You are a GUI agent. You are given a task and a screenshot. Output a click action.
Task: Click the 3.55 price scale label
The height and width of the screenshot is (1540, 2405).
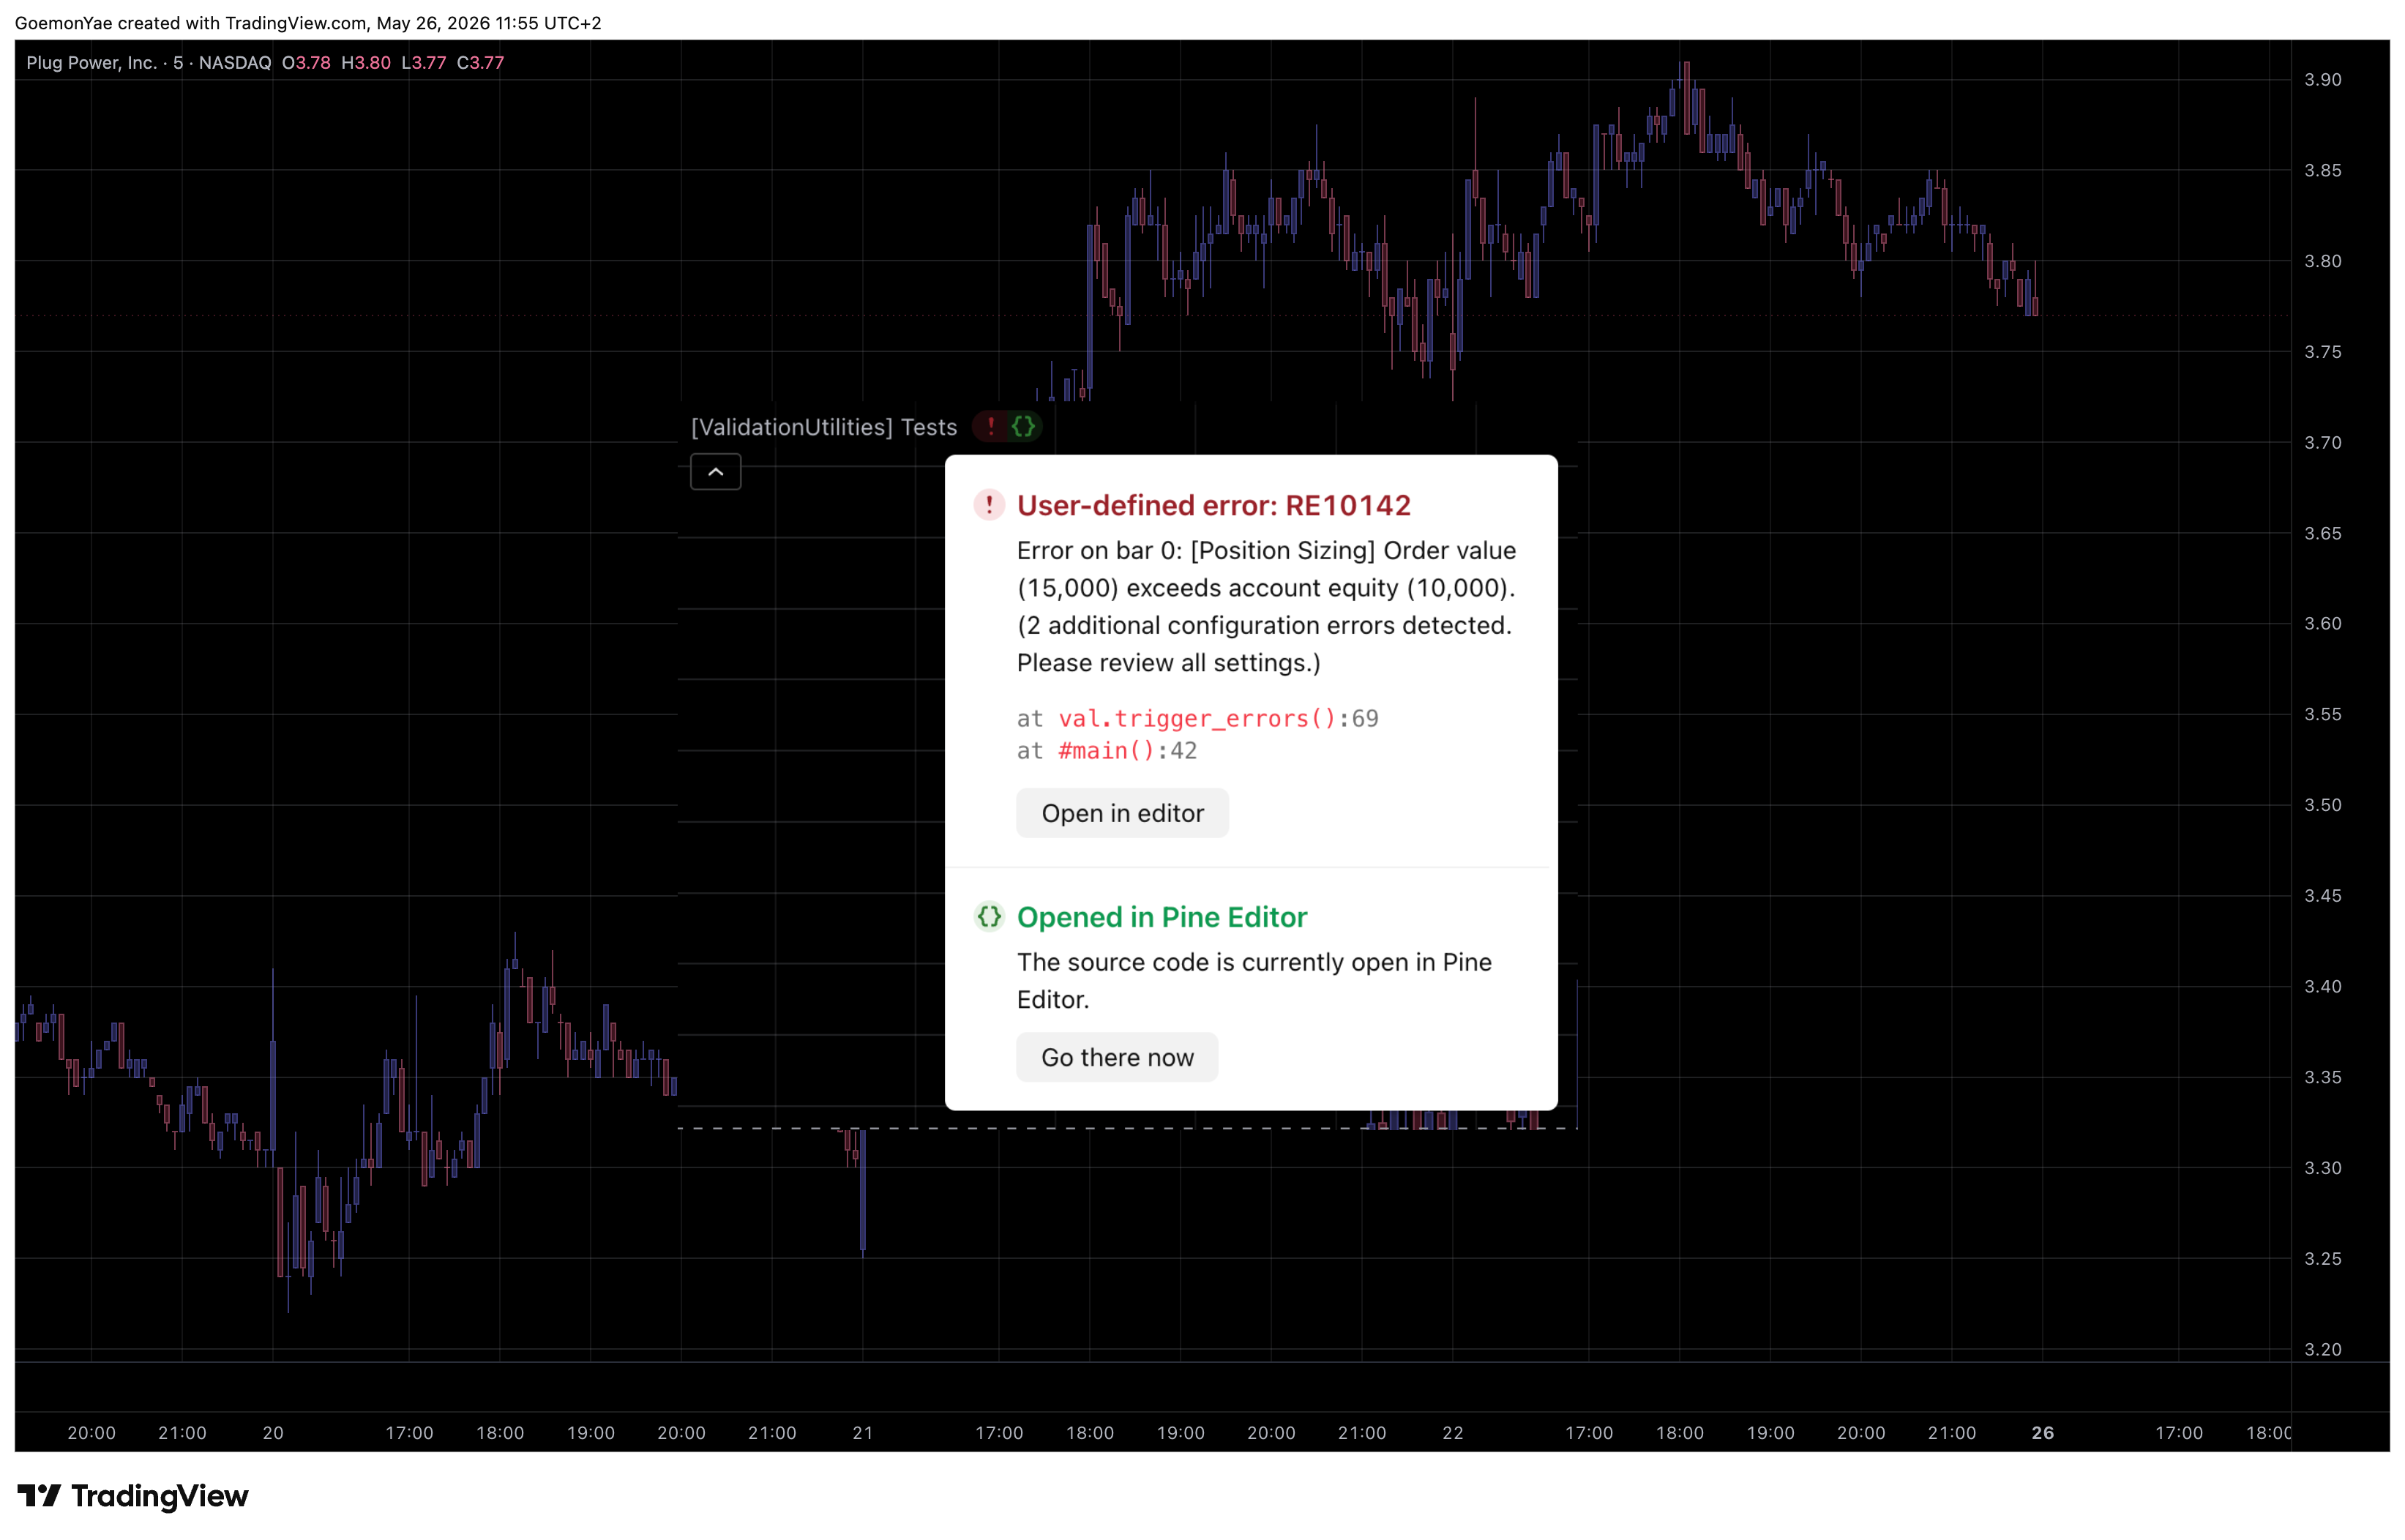tap(2322, 714)
